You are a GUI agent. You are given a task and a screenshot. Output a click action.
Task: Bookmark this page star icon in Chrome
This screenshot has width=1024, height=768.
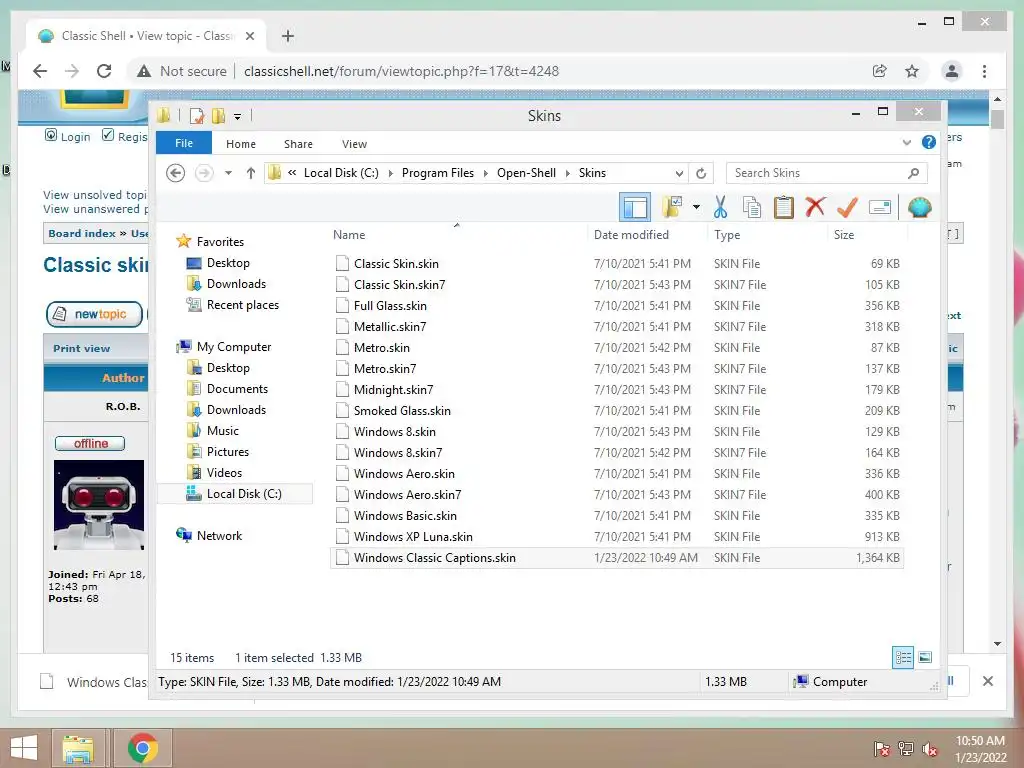912,71
